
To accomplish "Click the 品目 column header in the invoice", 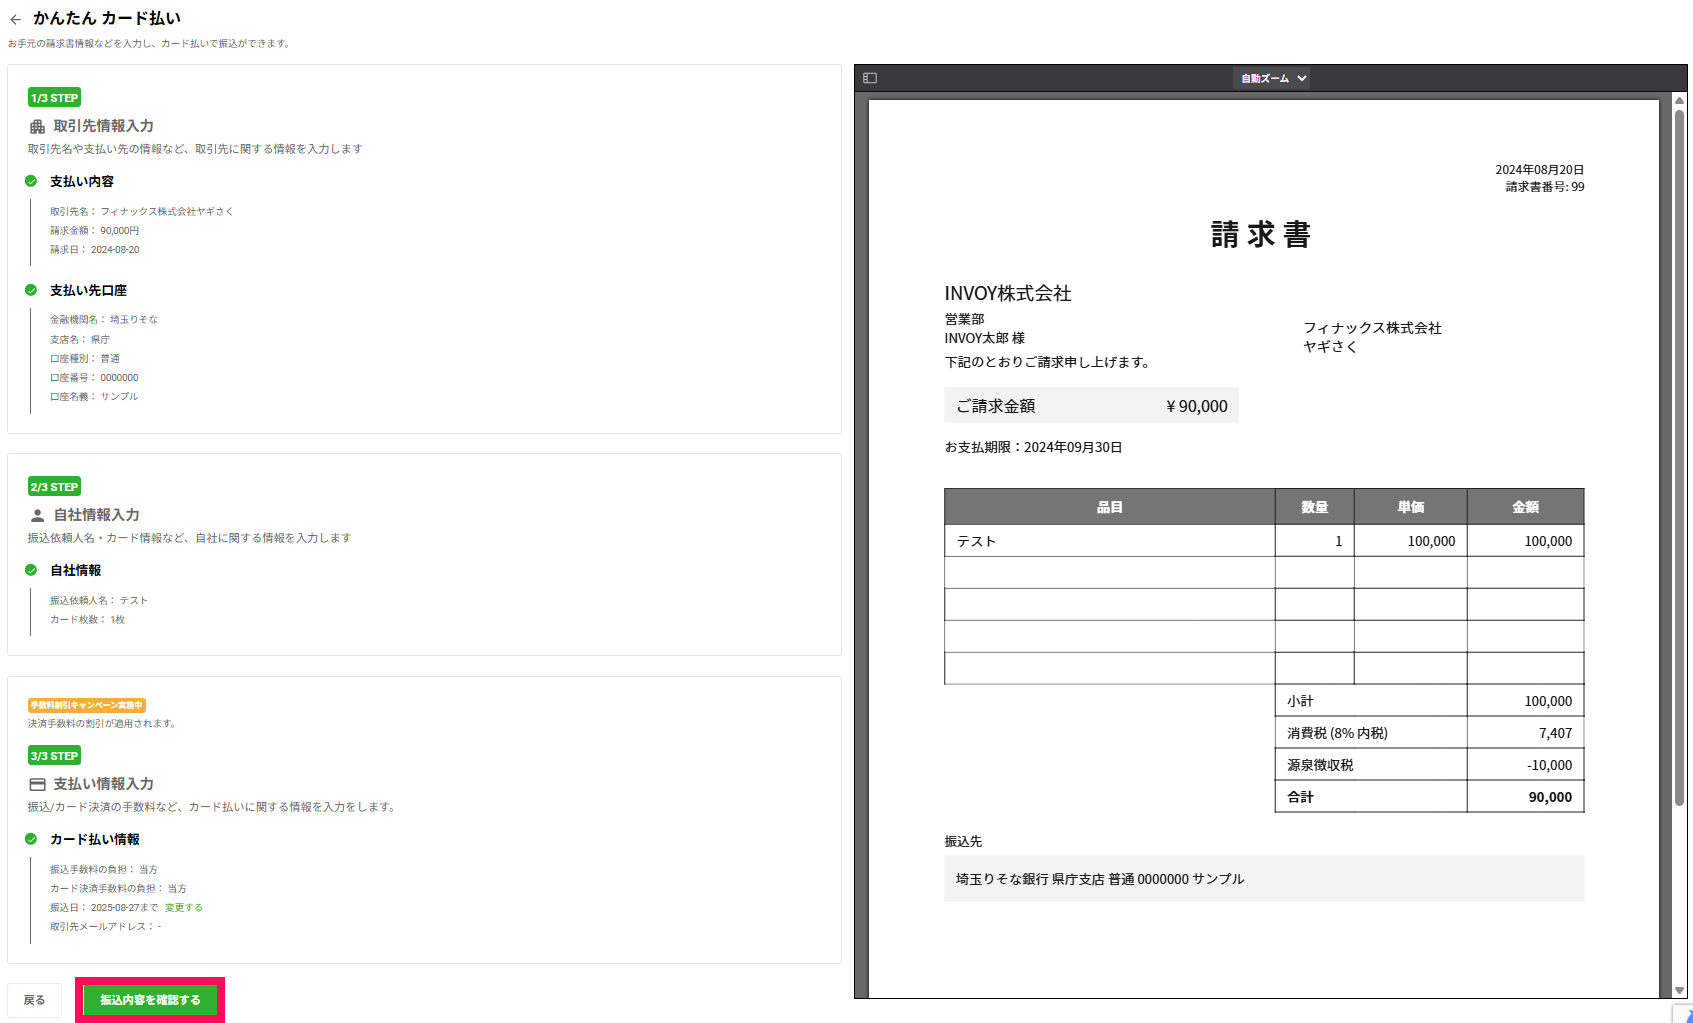I will point(1109,507).
